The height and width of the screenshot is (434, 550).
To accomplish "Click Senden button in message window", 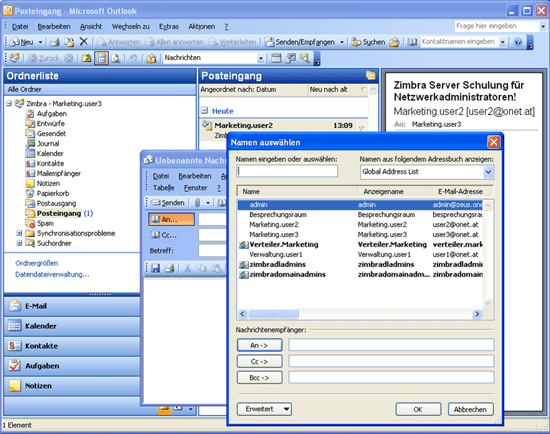I will [x=168, y=203].
